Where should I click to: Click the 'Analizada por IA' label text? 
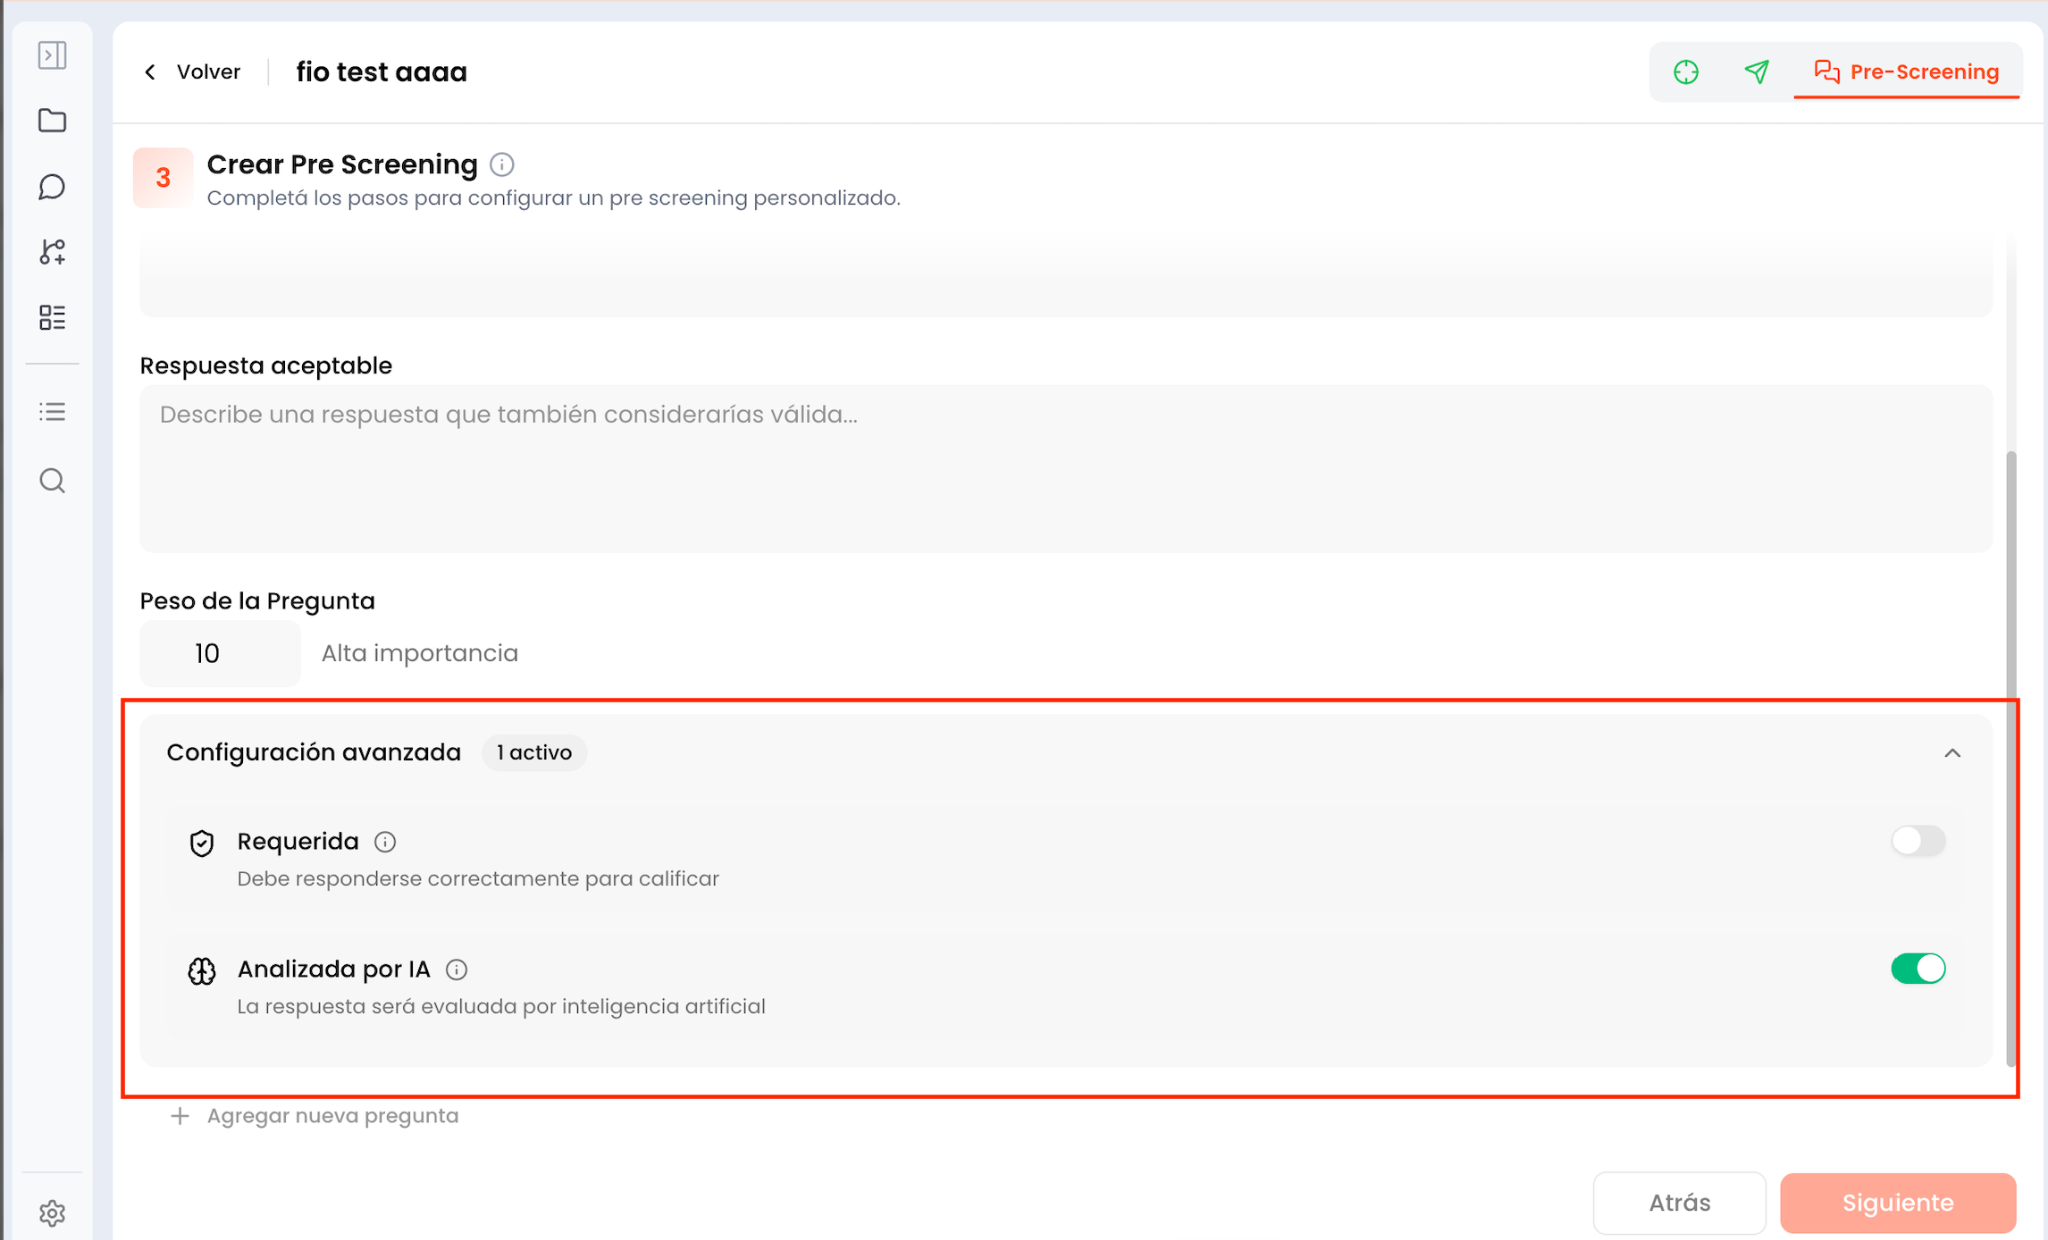[x=334, y=970]
